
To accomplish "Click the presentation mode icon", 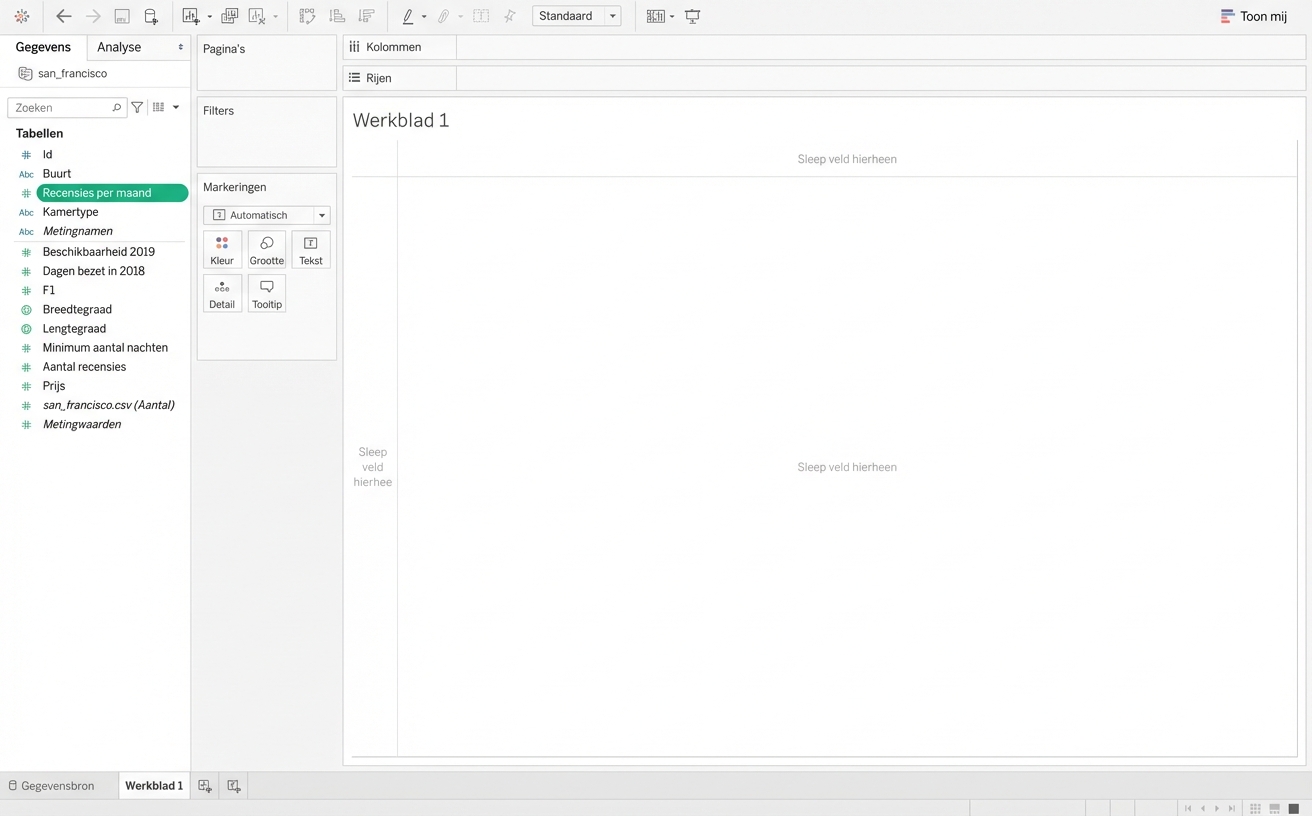I will click(692, 16).
